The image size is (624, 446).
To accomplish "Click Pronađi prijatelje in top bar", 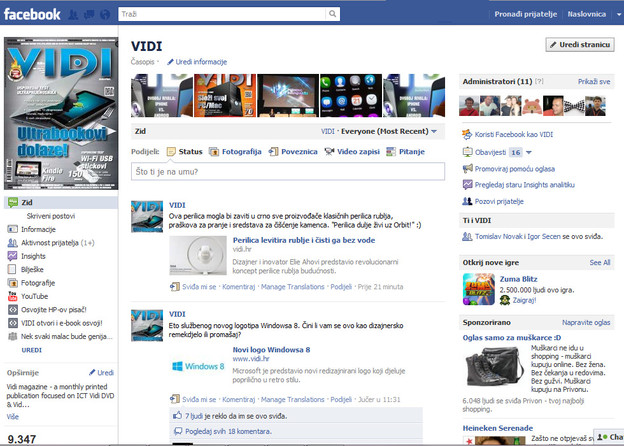I will point(526,14).
